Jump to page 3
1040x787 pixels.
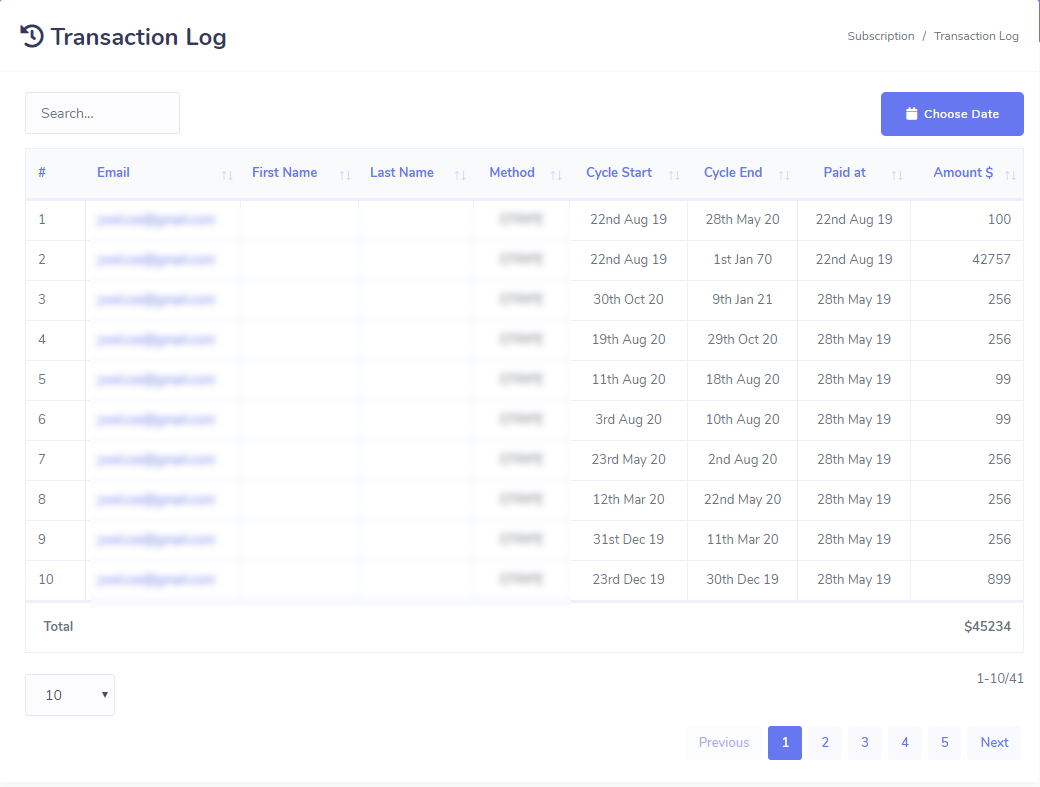[x=865, y=742]
